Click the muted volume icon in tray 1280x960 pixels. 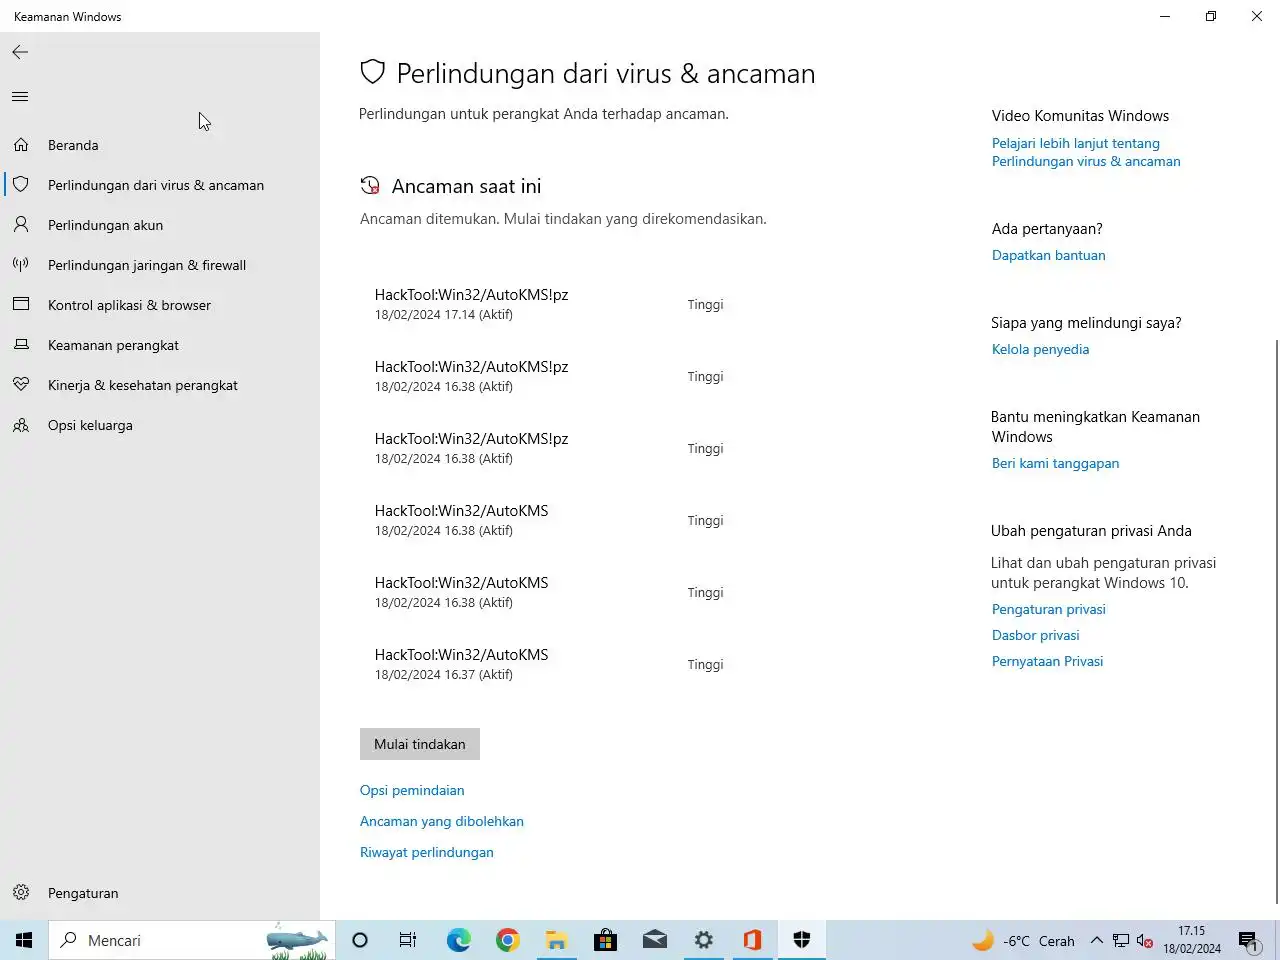[1145, 941]
